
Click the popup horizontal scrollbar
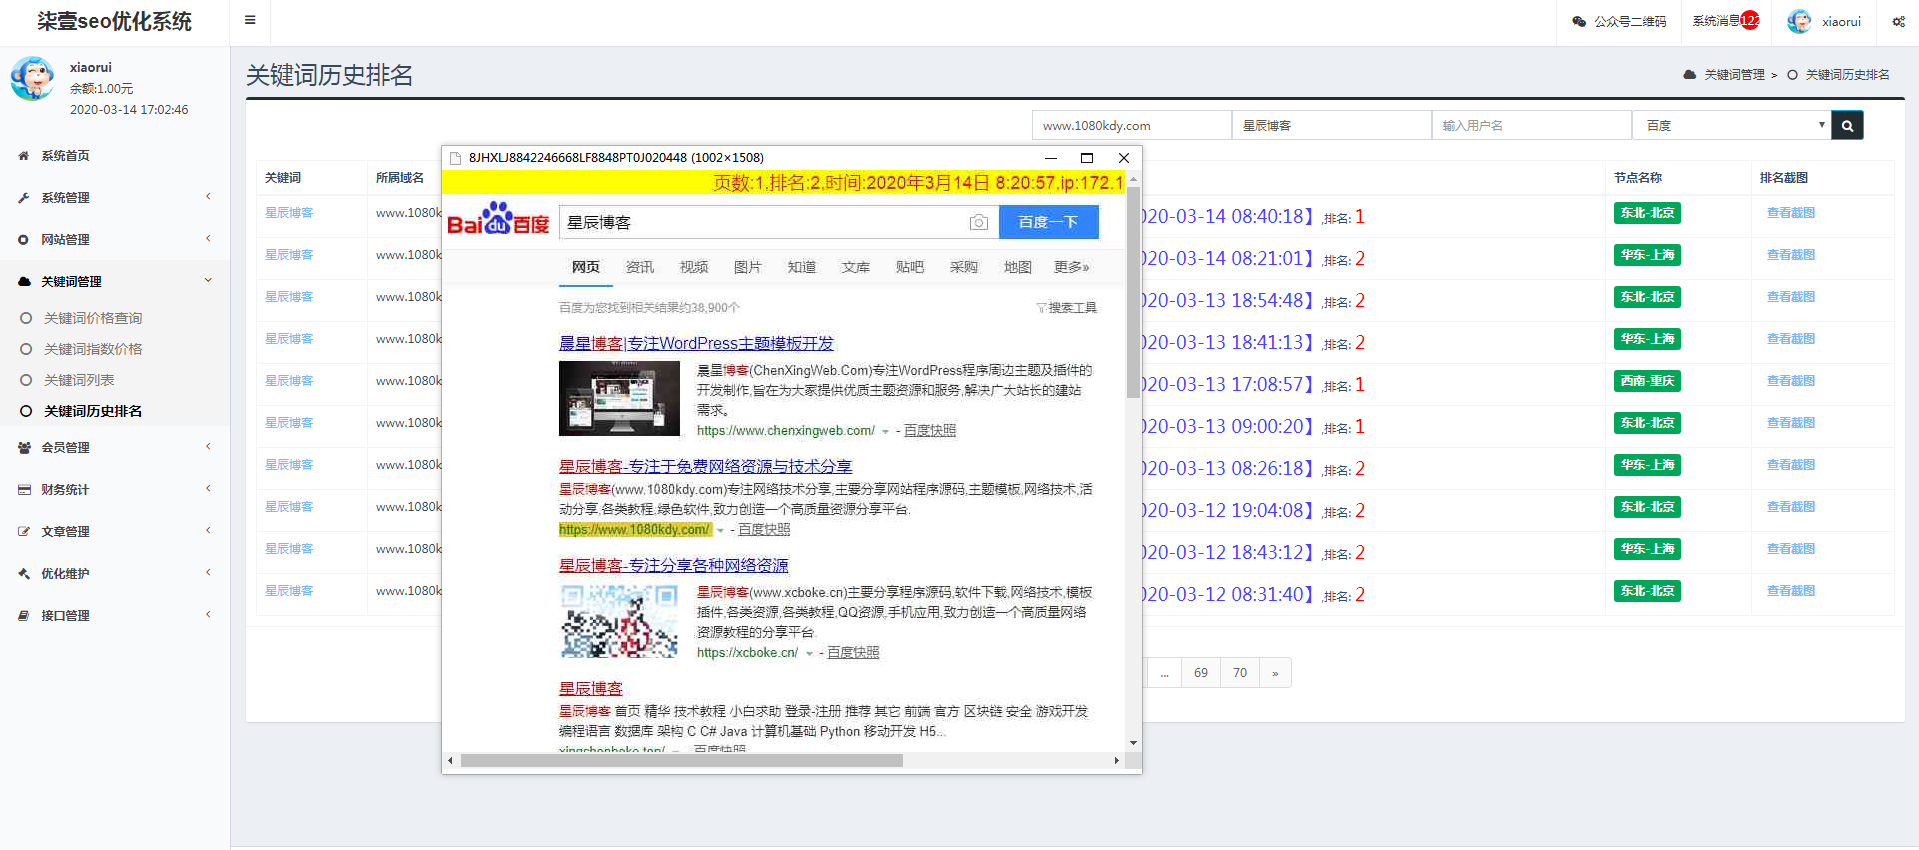(x=681, y=761)
